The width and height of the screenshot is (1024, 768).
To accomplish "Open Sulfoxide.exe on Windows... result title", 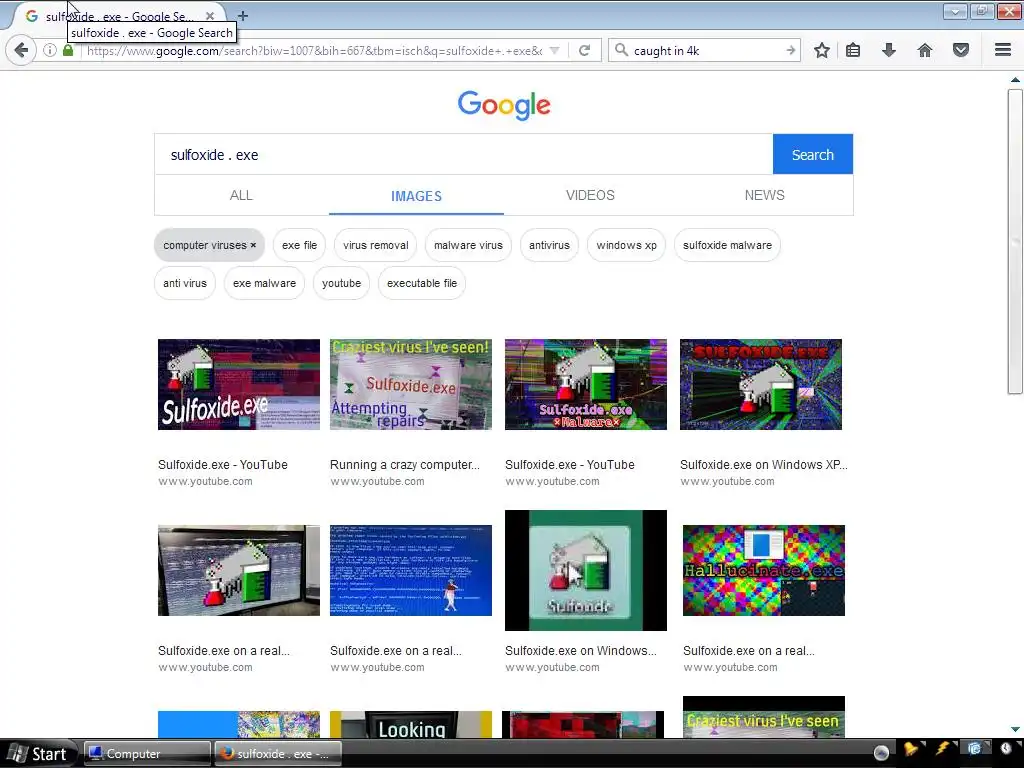I will (581, 651).
